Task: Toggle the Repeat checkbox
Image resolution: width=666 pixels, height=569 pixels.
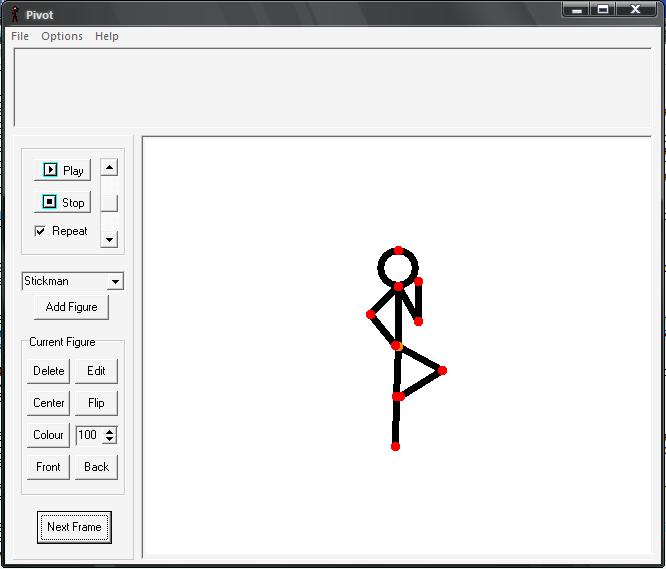Action: tap(40, 231)
